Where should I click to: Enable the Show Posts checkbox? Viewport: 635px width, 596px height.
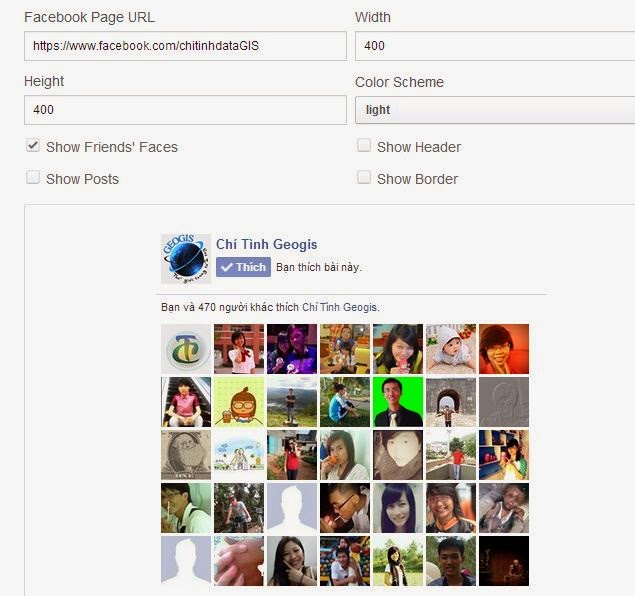(33, 177)
